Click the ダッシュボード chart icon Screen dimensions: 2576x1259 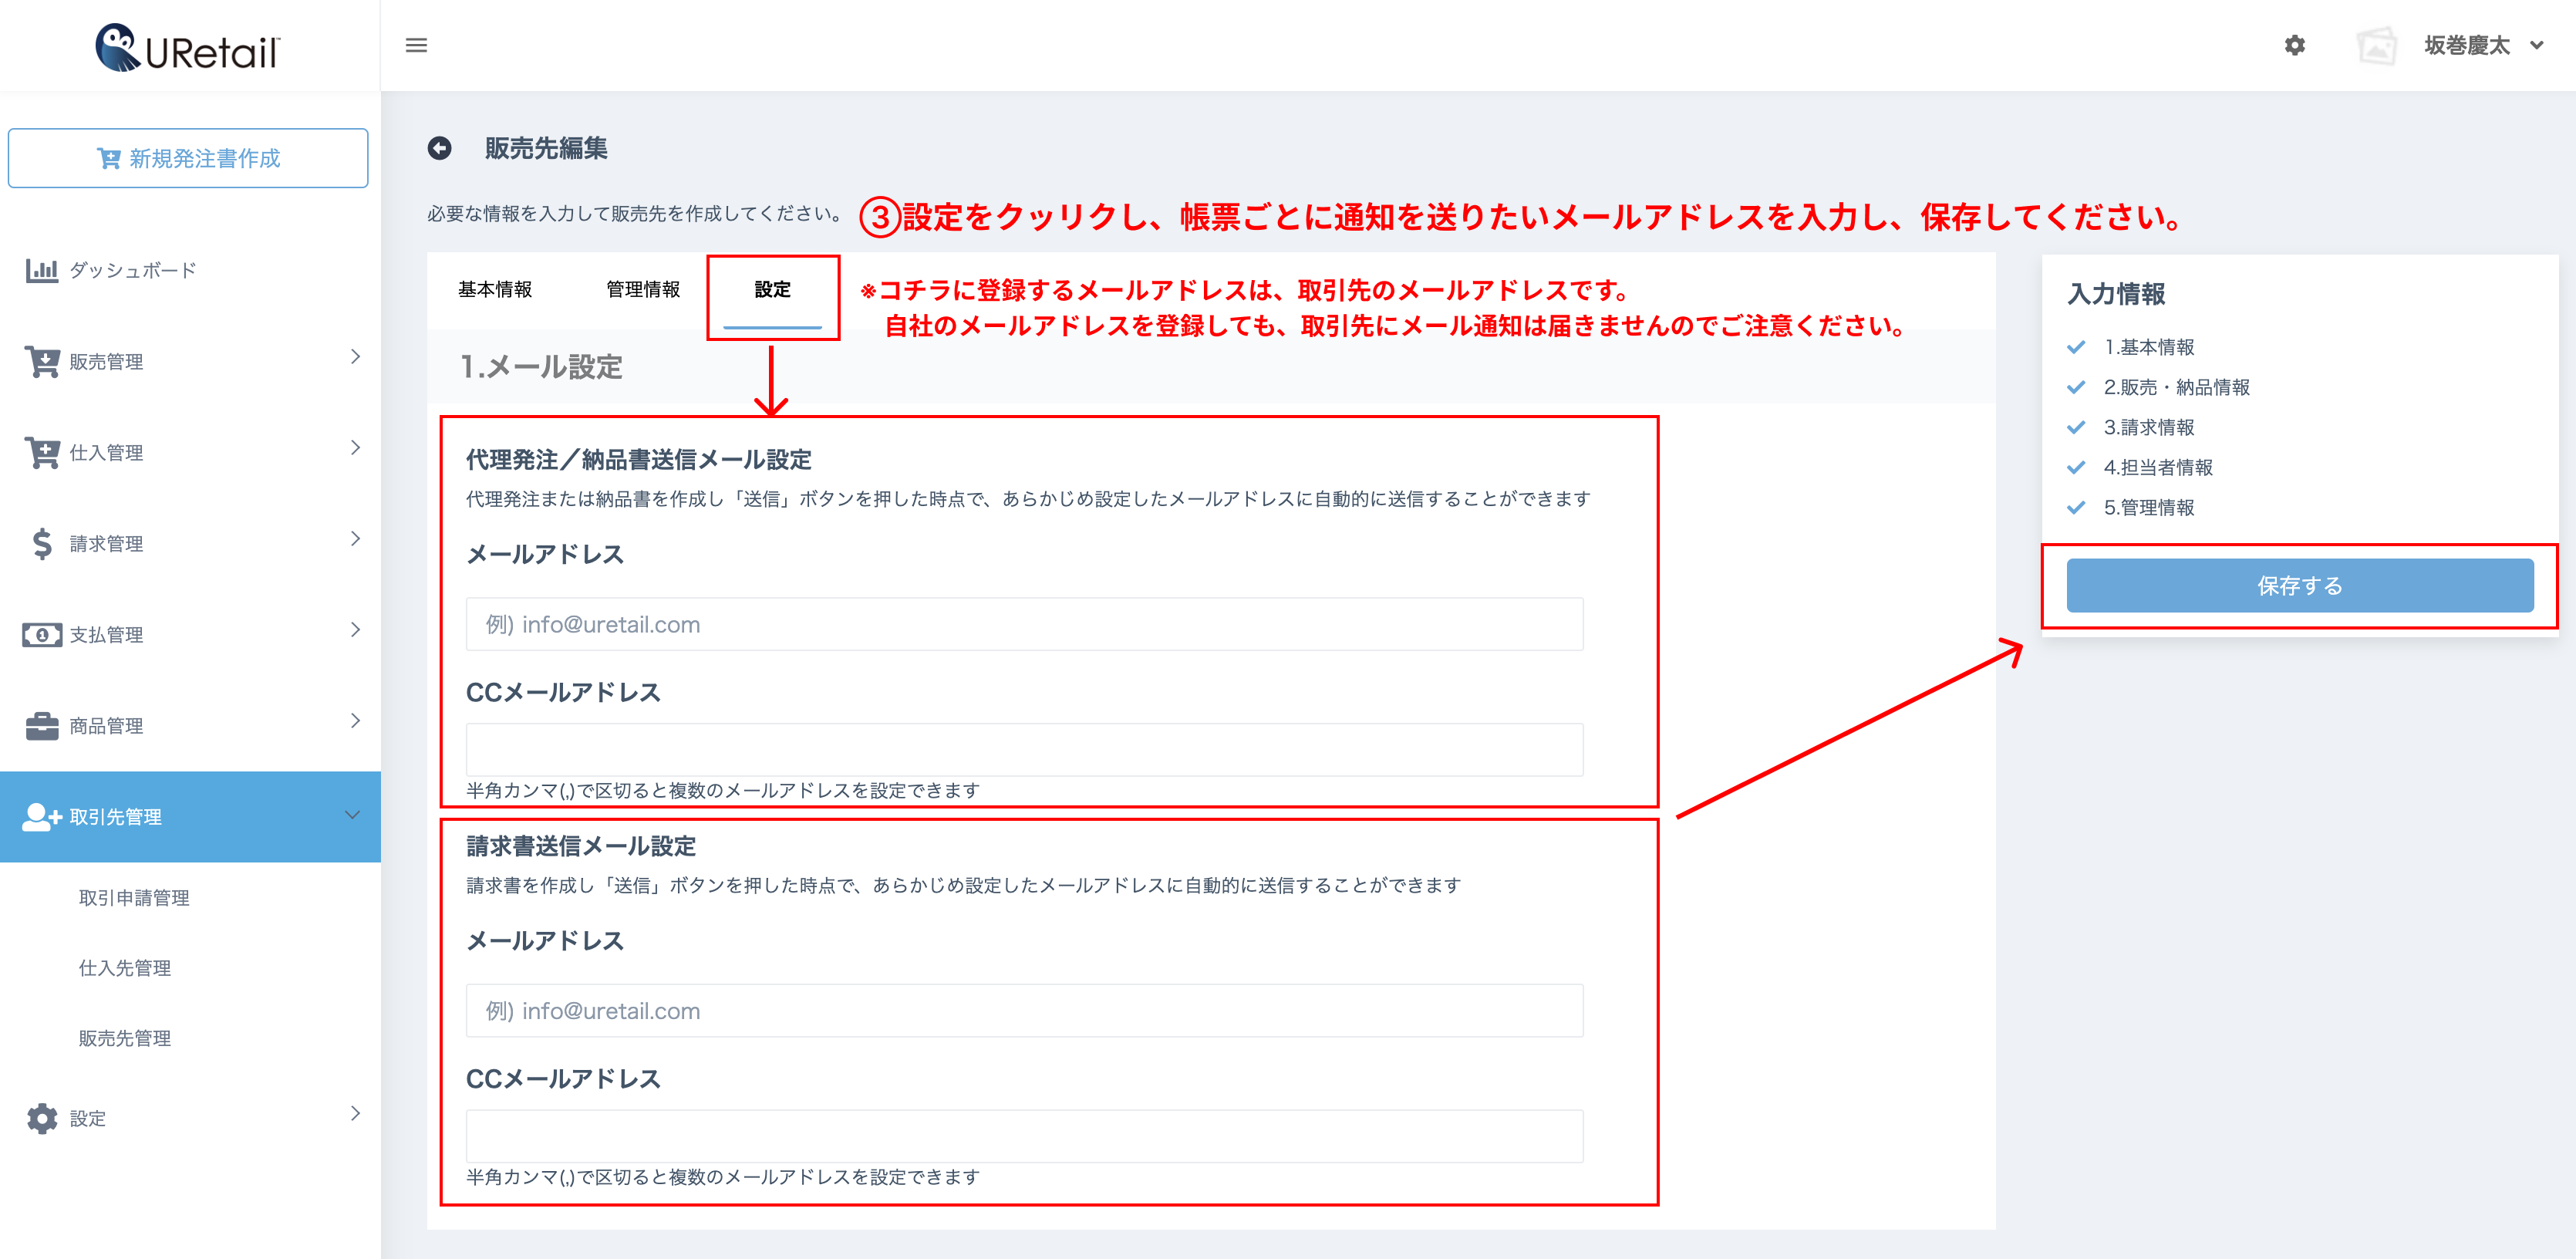click(41, 270)
